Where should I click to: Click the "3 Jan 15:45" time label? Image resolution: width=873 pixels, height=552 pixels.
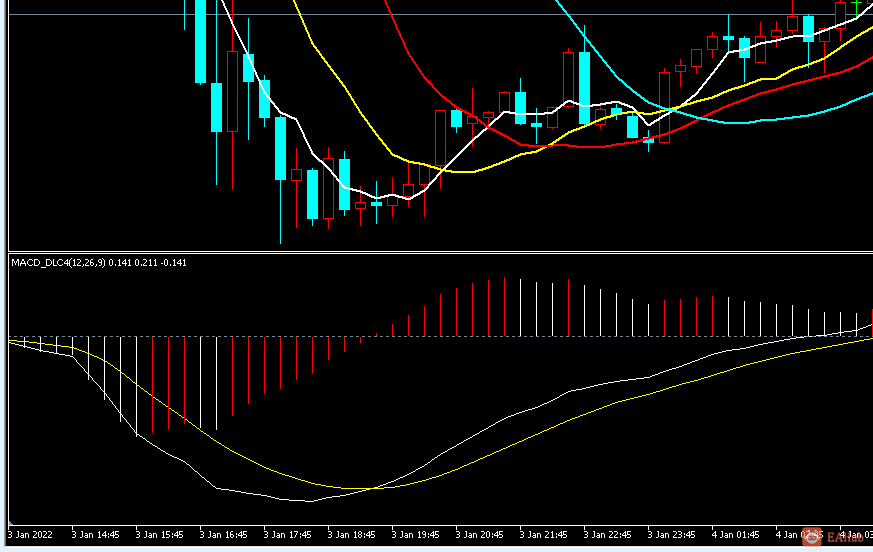160,535
